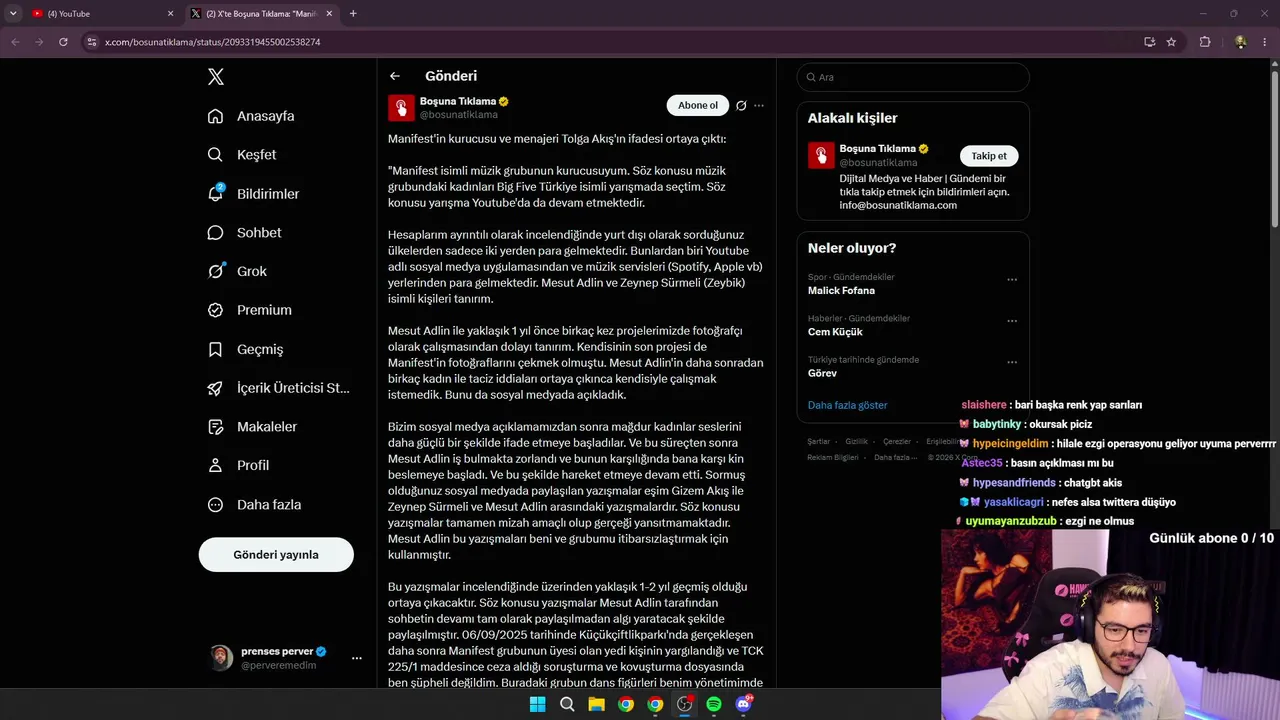The image size is (1280, 720).
Task: Open File Explorer from the taskbar
Action: [x=596, y=704]
